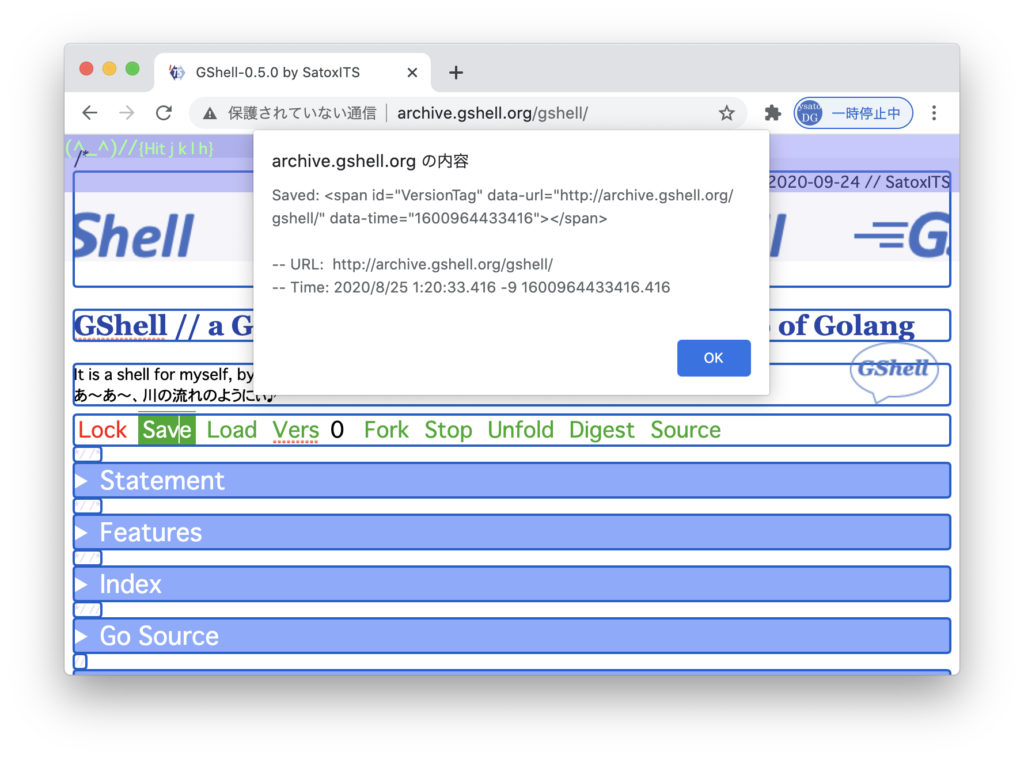Bookmark this page with star icon
The image size is (1024, 760).
[727, 113]
